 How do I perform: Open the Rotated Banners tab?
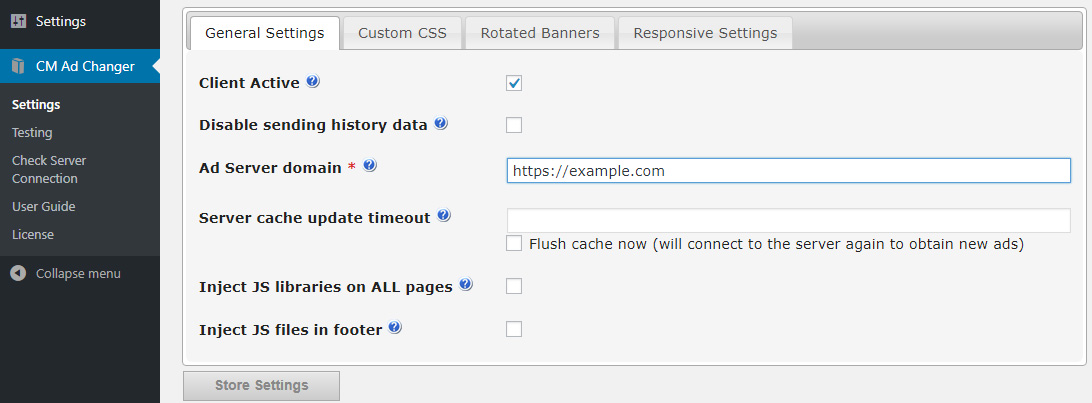[540, 33]
